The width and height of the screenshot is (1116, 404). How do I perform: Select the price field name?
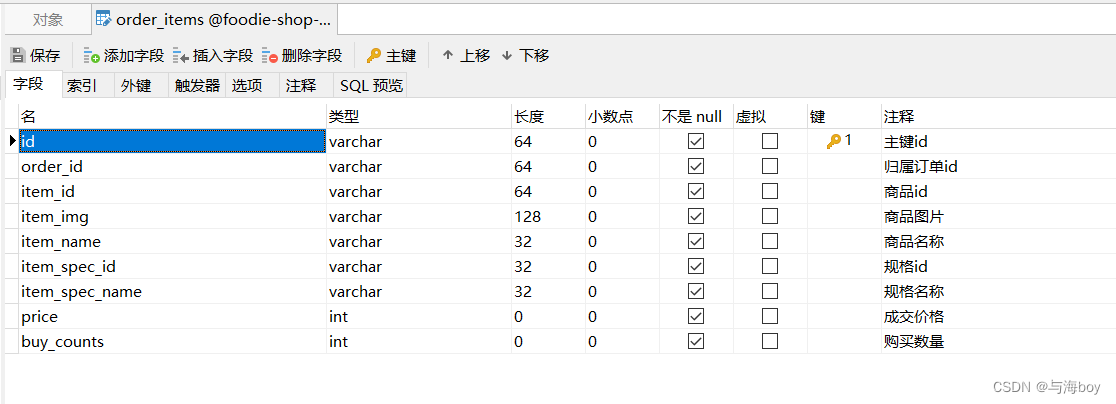(172, 316)
